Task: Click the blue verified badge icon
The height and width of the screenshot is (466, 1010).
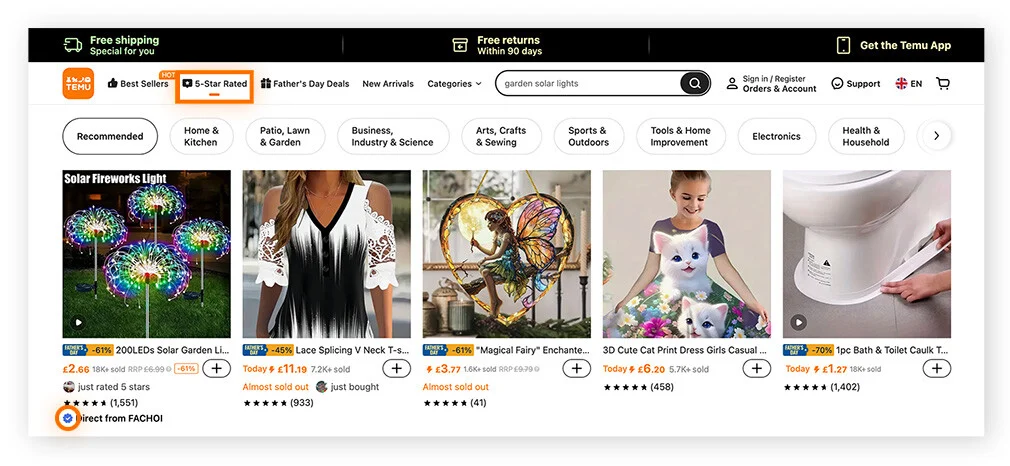Action: coord(68,418)
